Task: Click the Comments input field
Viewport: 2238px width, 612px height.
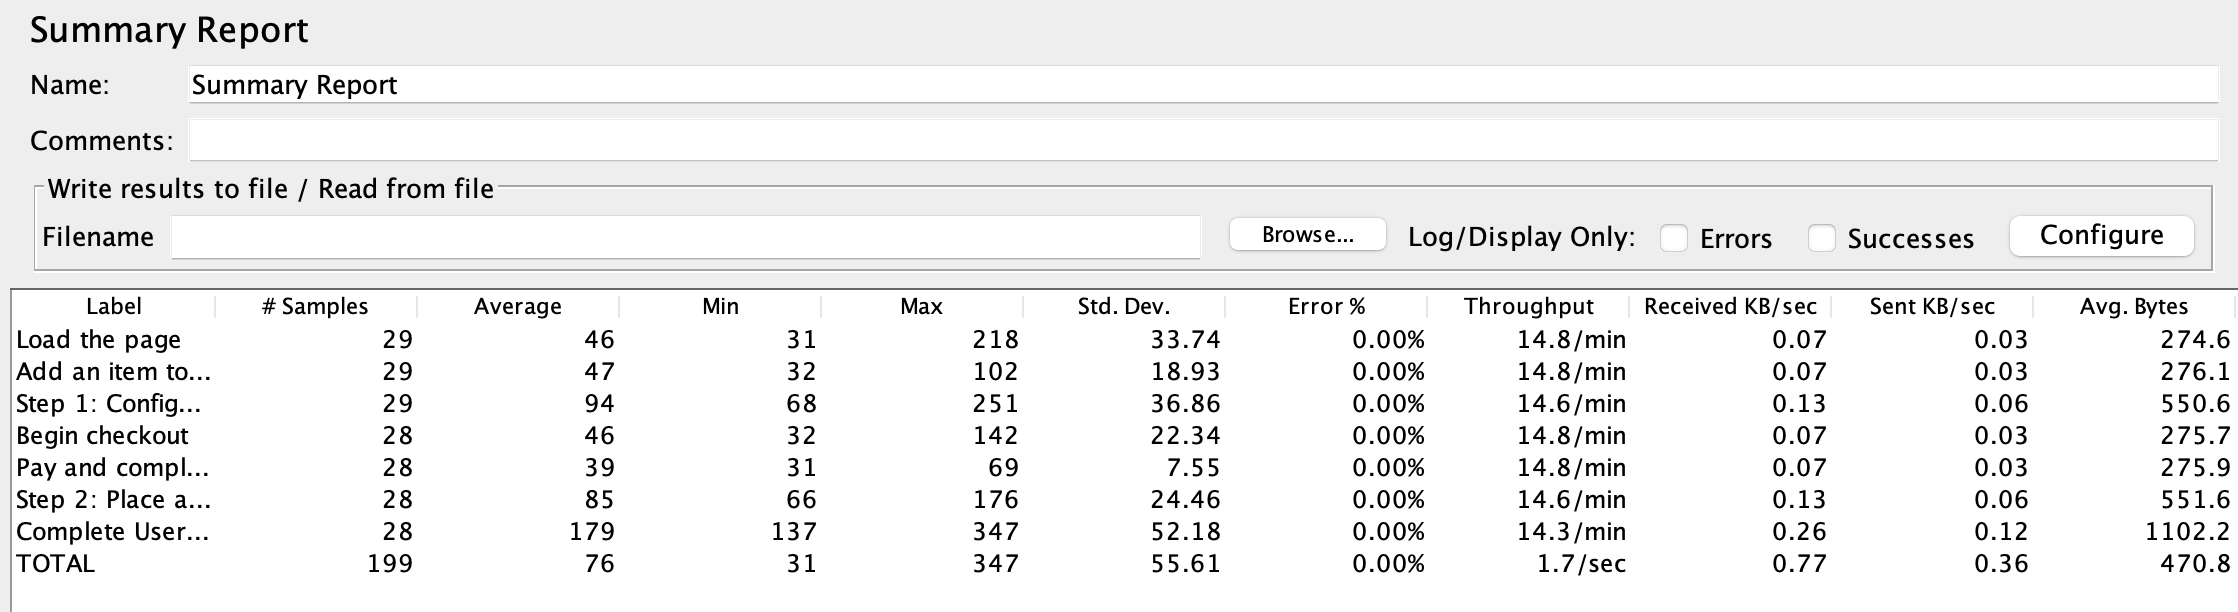Action: coord(1203,141)
